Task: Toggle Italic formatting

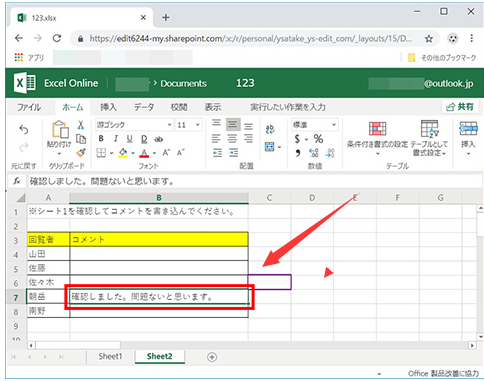Action: coord(116,139)
